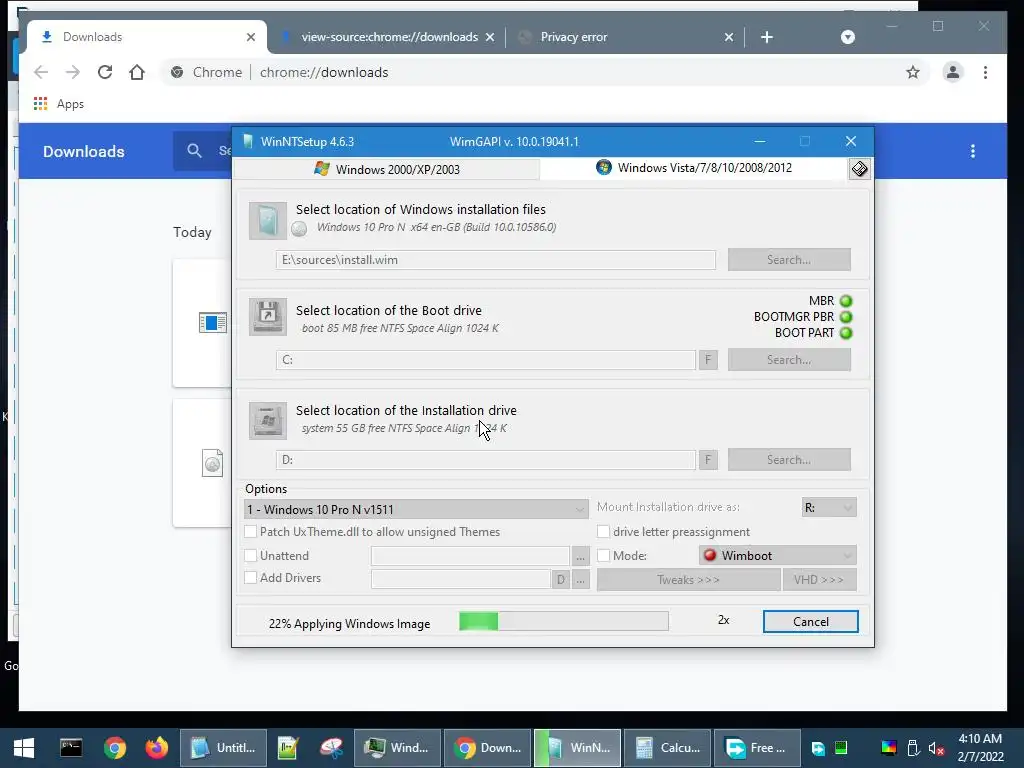Click Chrome's home button
The image size is (1024, 768).
coord(136,72)
